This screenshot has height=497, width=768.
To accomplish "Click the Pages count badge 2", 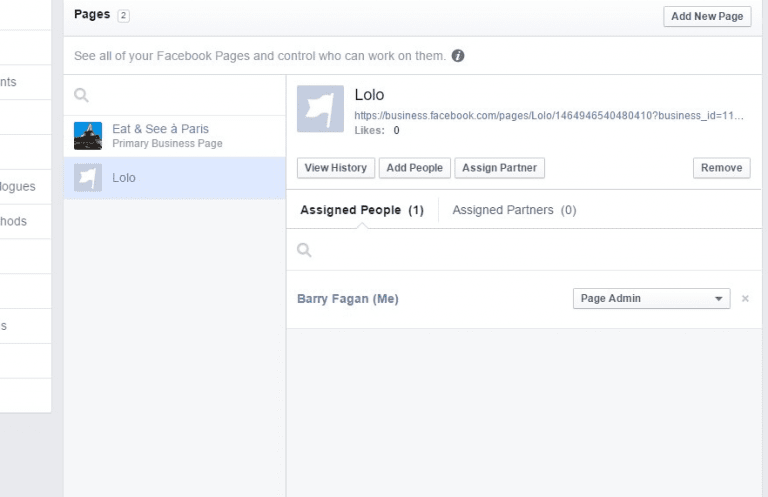I will coord(123,16).
